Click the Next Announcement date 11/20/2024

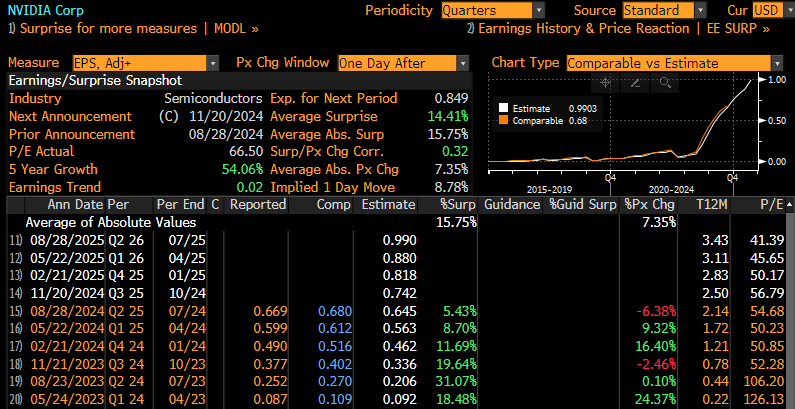pyautogui.click(x=226, y=116)
